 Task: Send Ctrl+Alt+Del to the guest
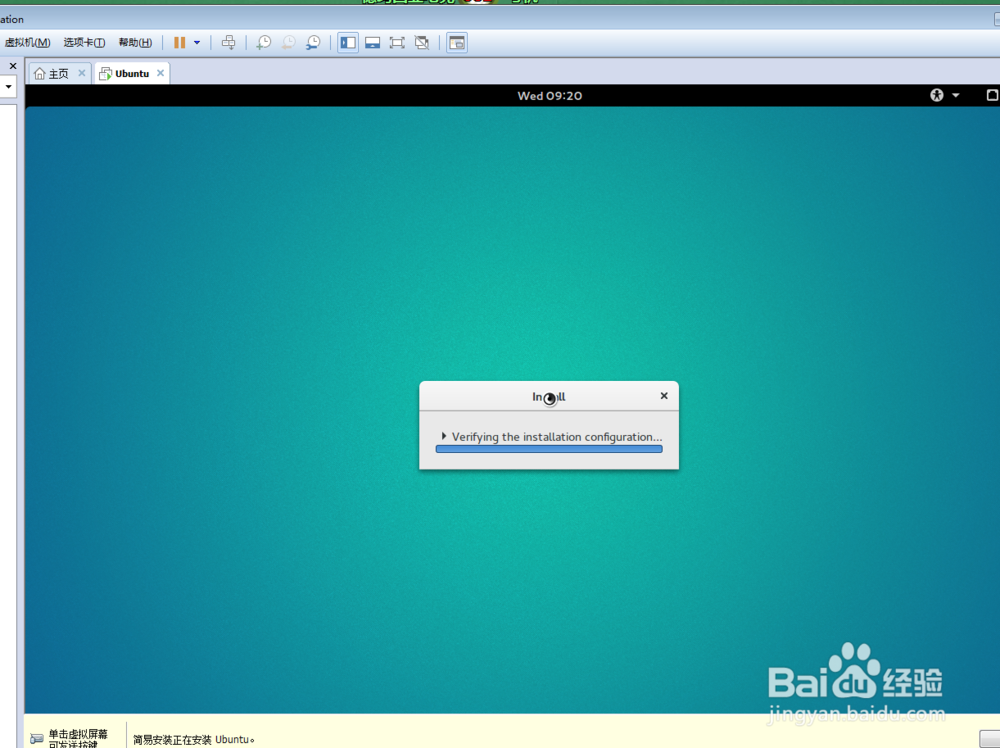pos(229,42)
